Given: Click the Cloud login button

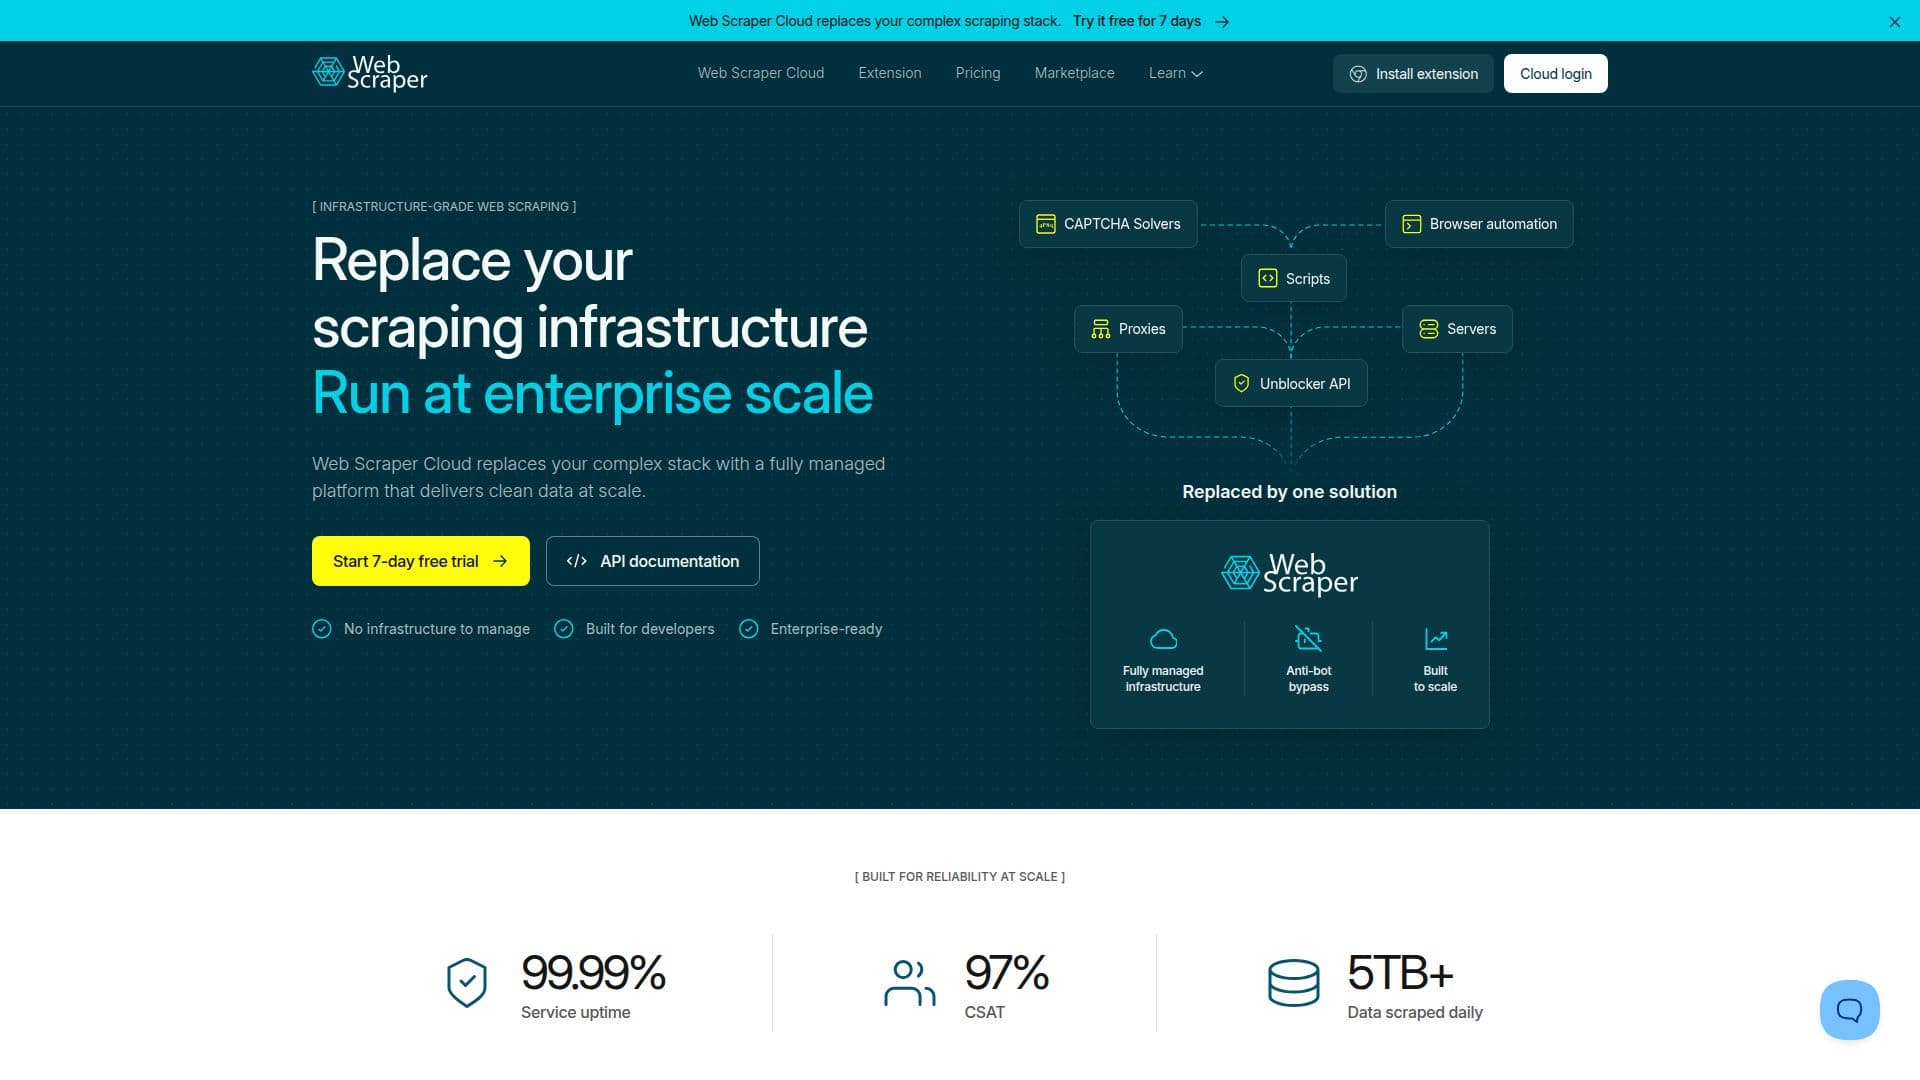Looking at the screenshot, I should [1555, 74].
